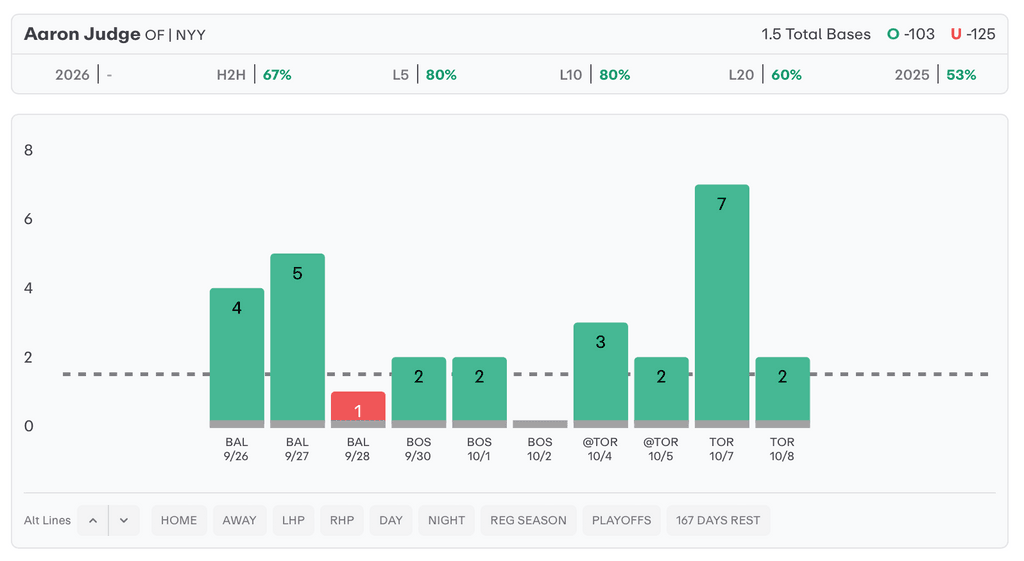Image resolution: width=1024 pixels, height=561 pixels.
Task: Pick the Under -125 odds
Action: point(972,34)
